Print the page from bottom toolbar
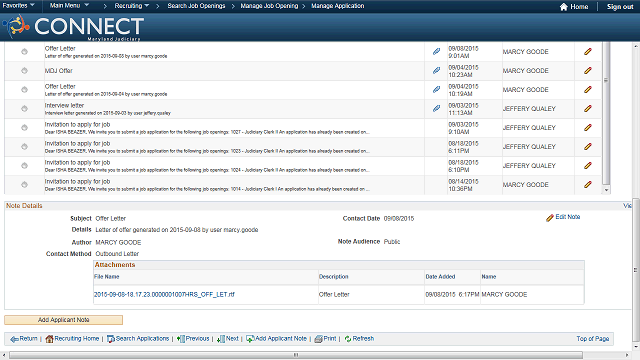The width and height of the screenshot is (640, 360). pyautogui.click(x=330, y=338)
